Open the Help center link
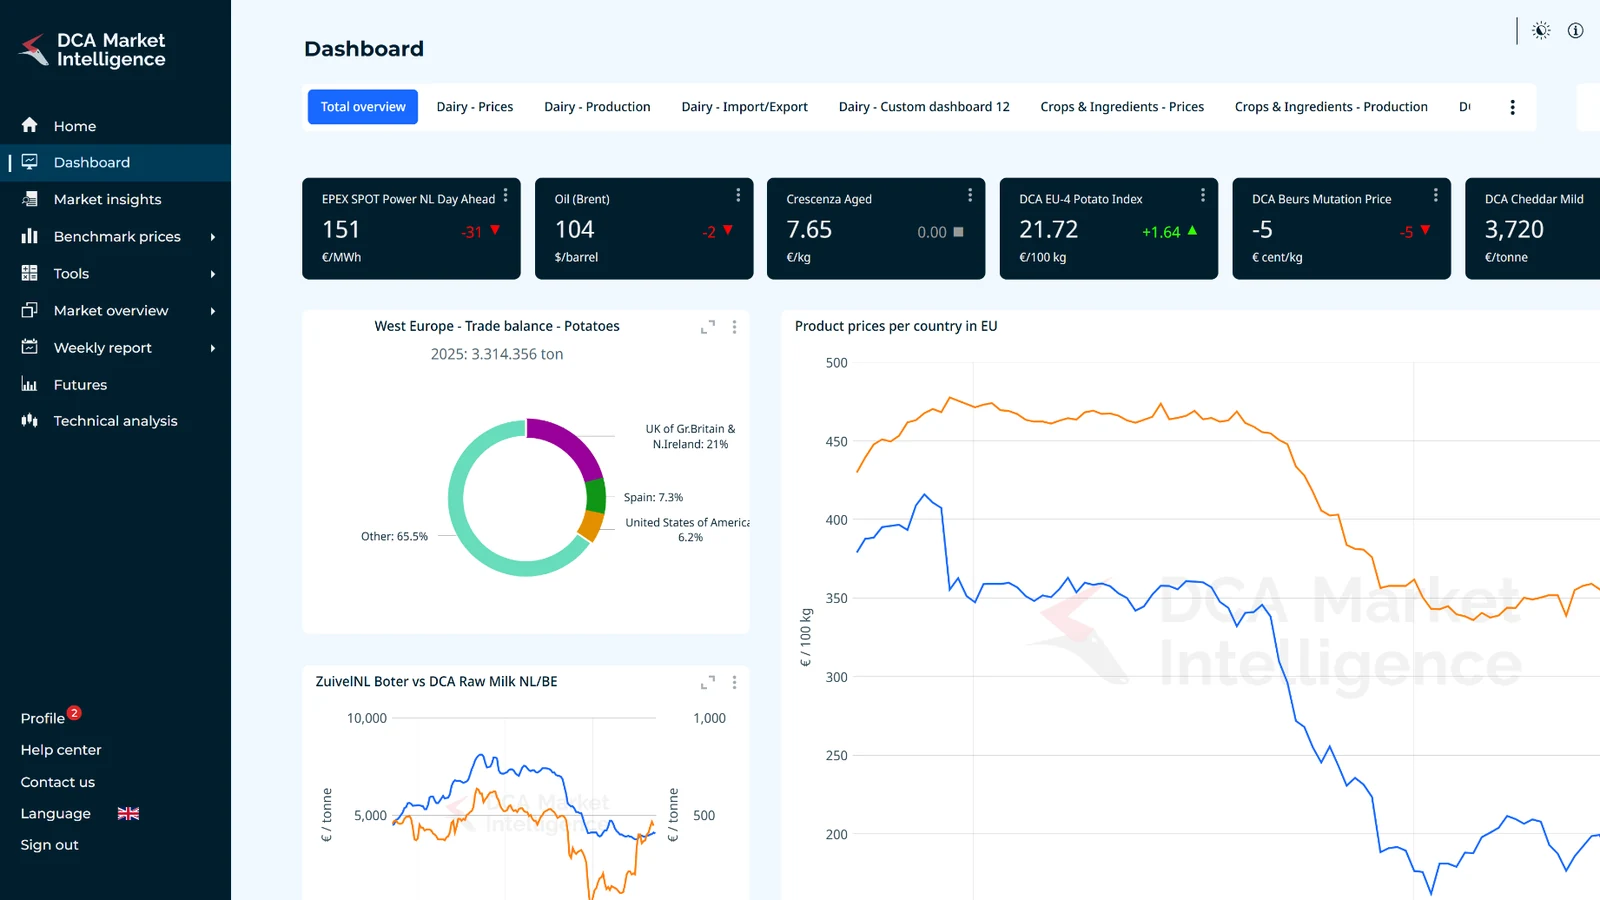1600x900 pixels. (61, 750)
